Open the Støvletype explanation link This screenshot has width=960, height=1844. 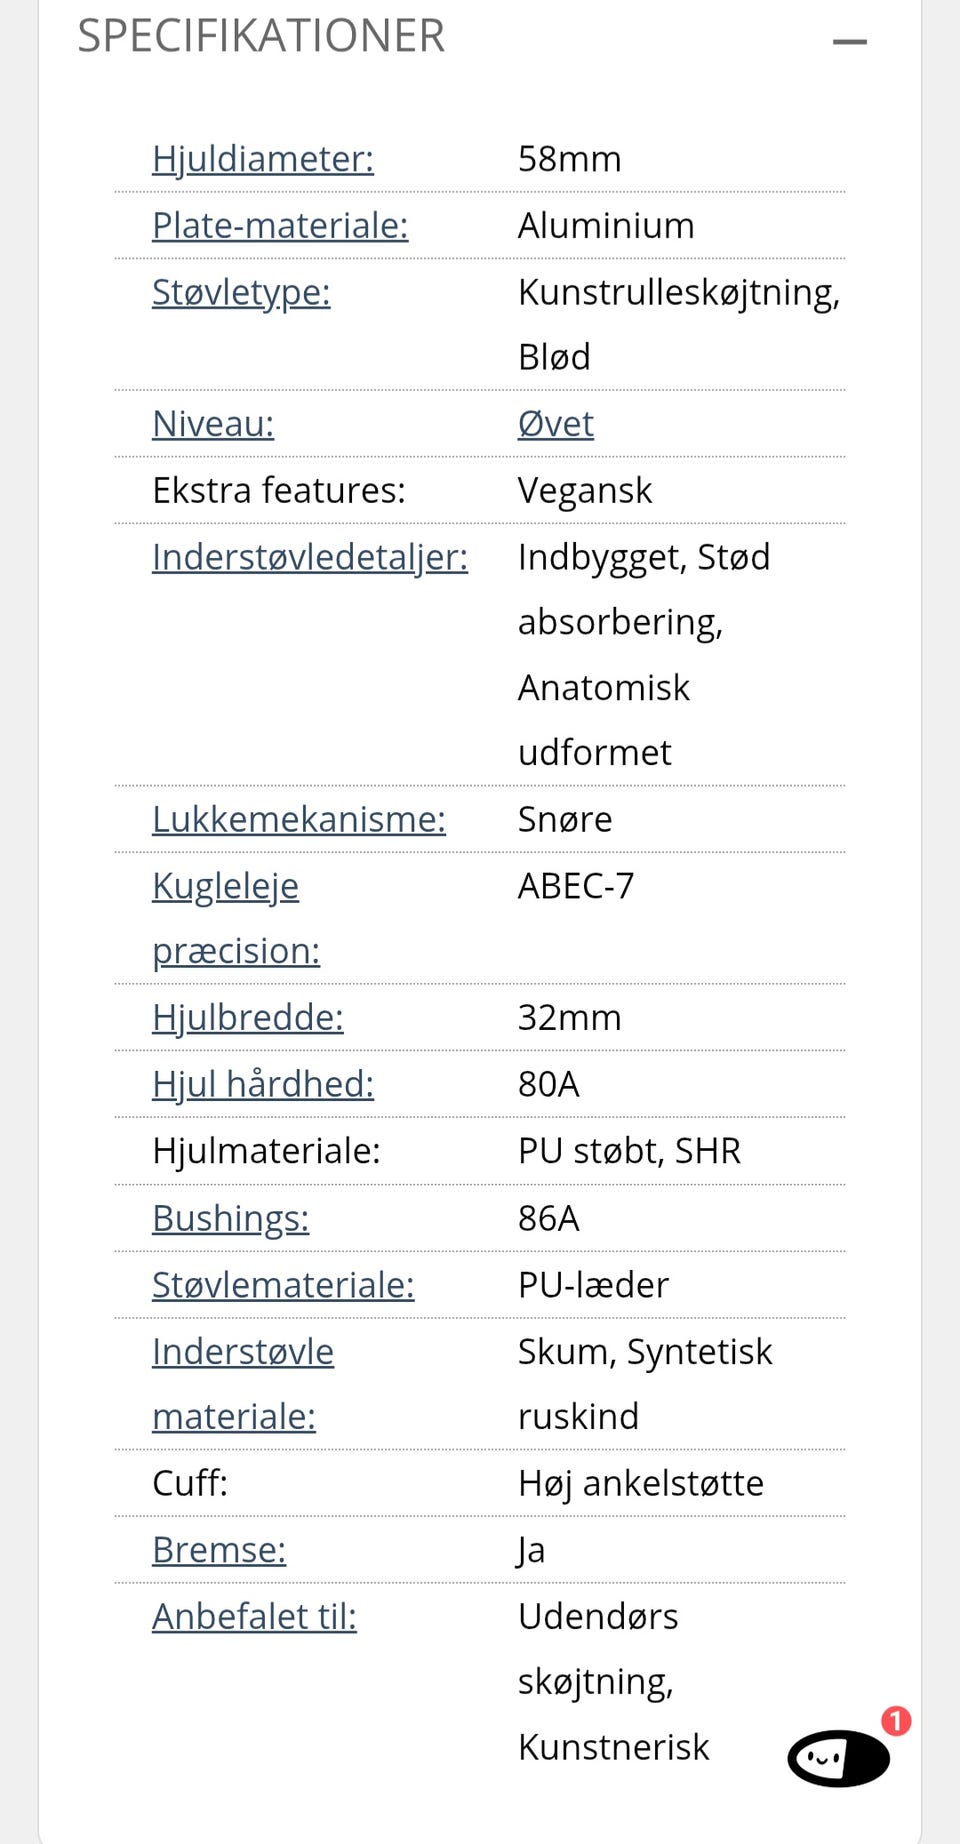point(241,292)
